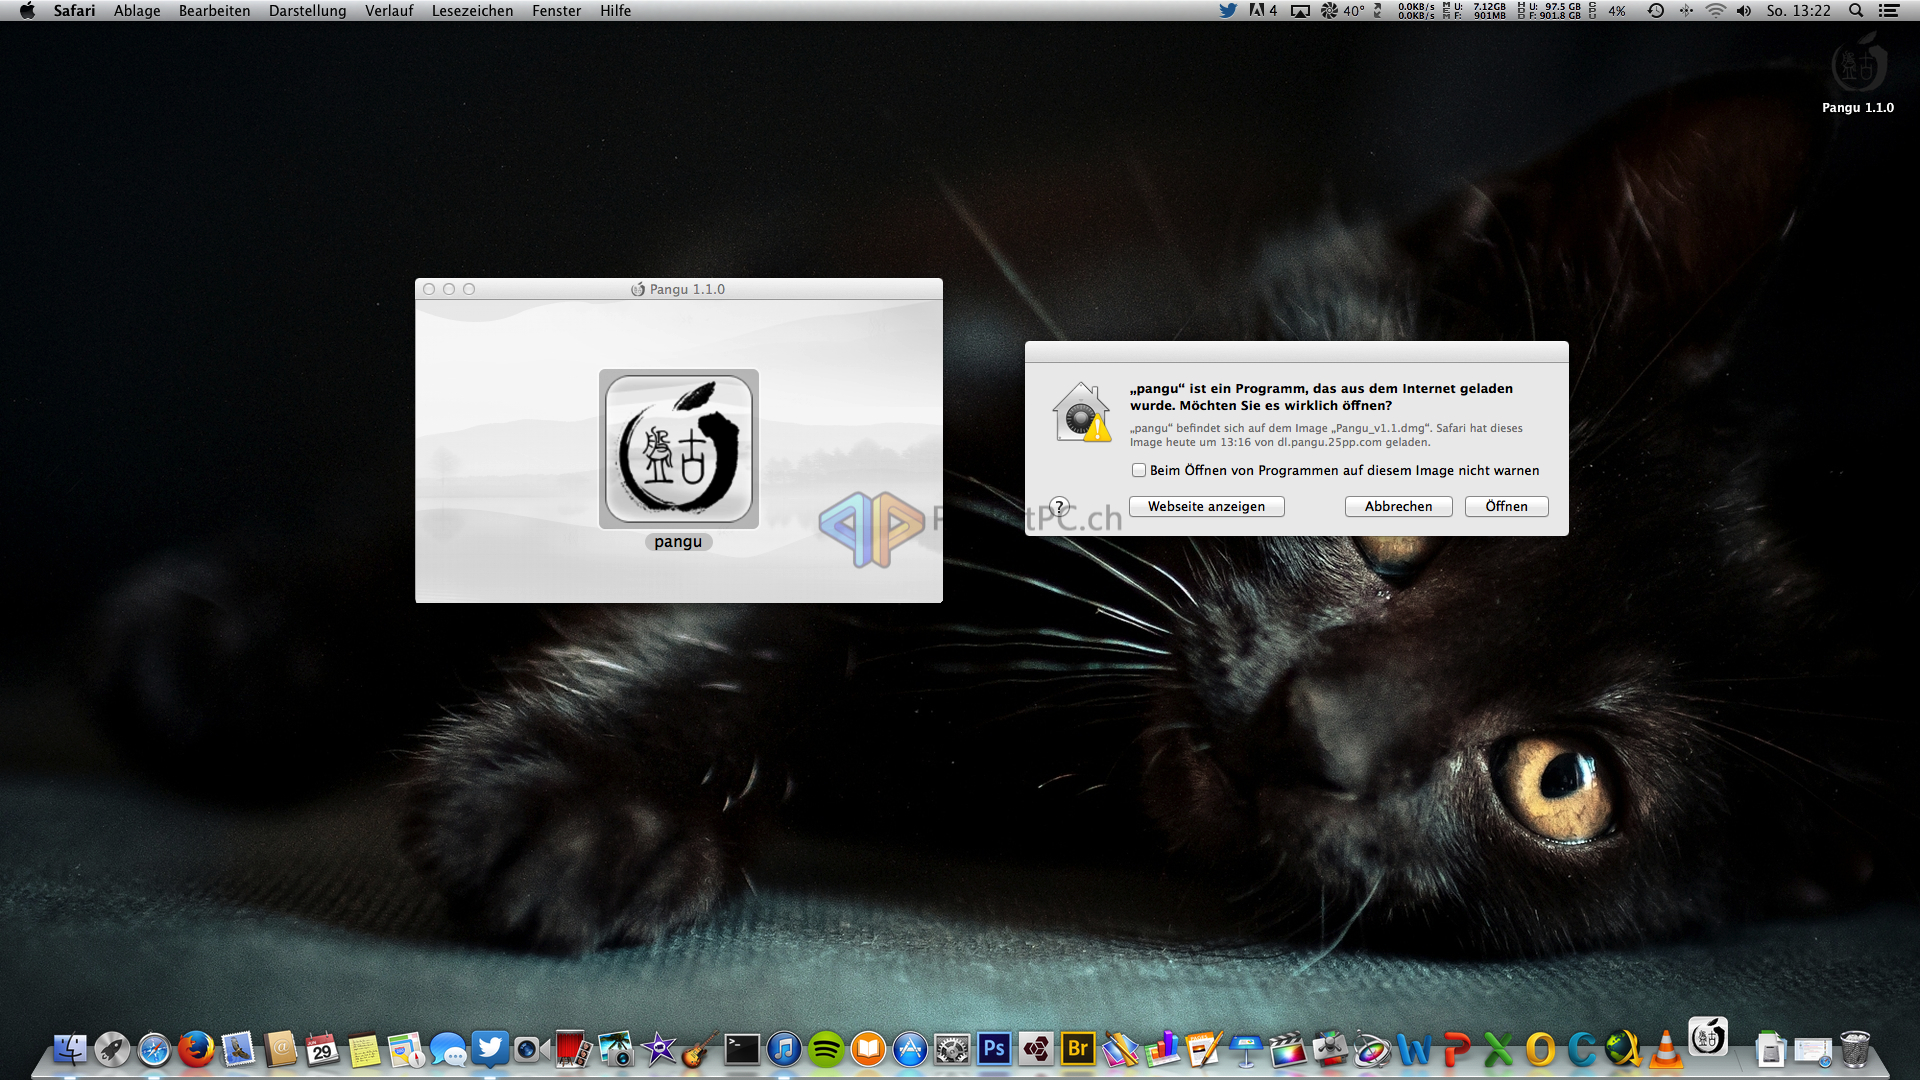Screen dimensions: 1920x1080
Task: Open Messages speech bubbles in the Dock
Action: [448, 1049]
